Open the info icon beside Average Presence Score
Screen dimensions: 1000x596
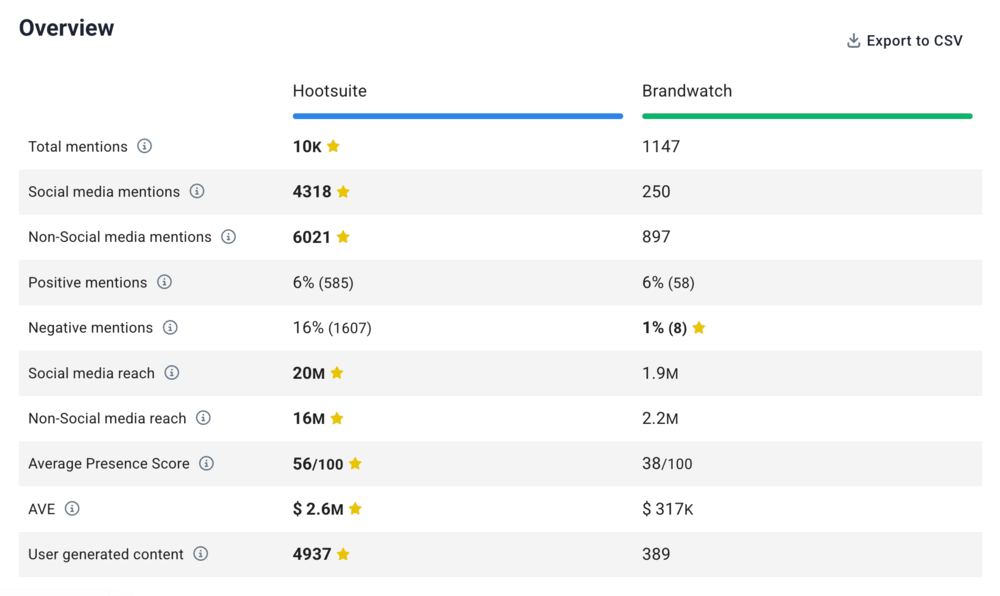(206, 464)
